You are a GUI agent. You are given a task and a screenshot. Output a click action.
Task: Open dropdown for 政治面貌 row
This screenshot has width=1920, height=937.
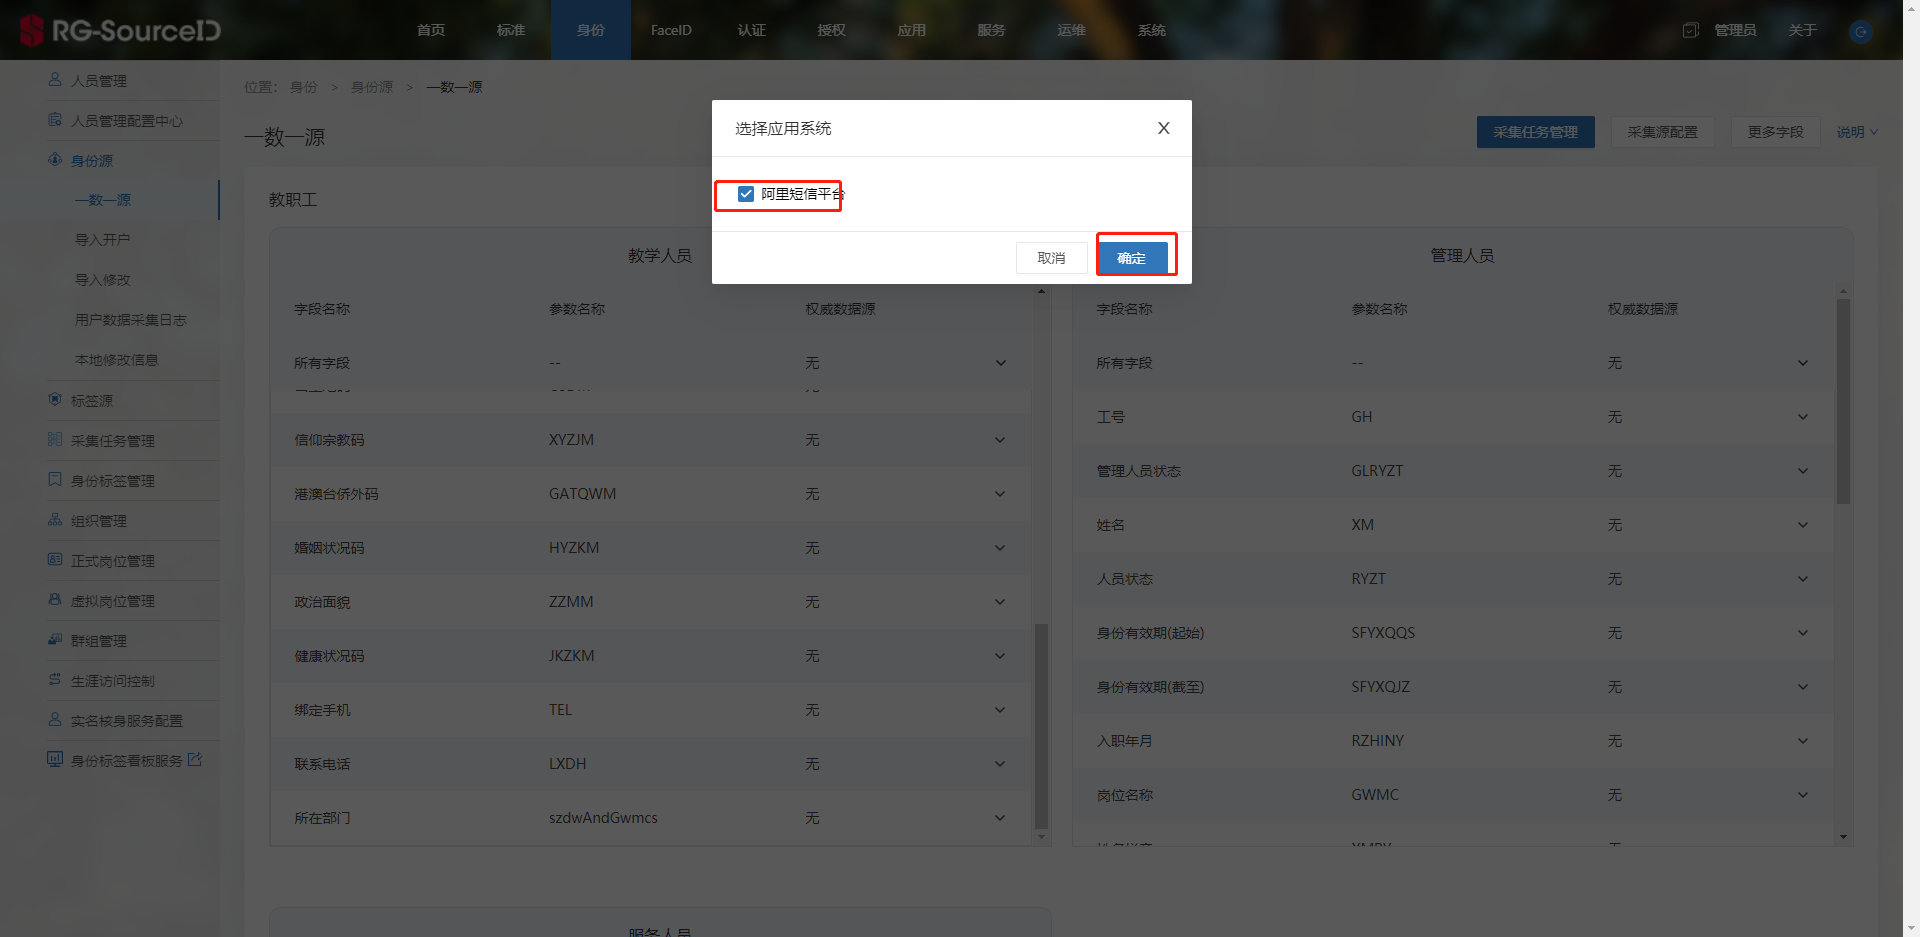pos(1000,602)
